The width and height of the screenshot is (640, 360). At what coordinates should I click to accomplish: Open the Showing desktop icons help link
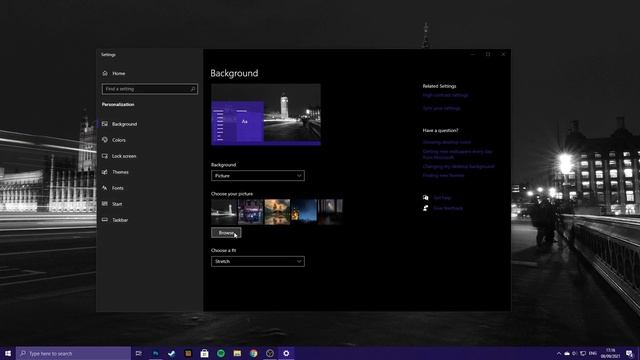pos(447,142)
